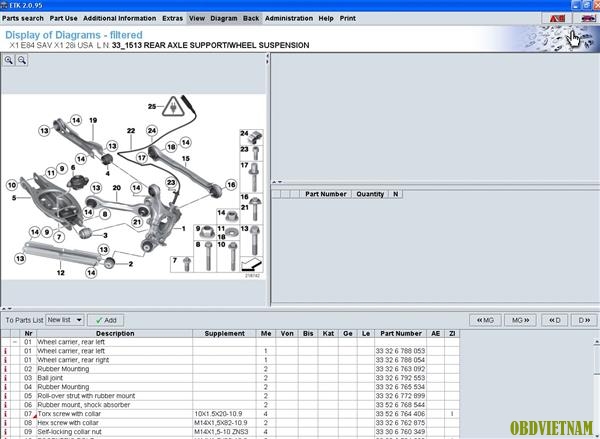The image size is (600, 439).
Task: Open the Administration menu
Action: coord(289,18)
